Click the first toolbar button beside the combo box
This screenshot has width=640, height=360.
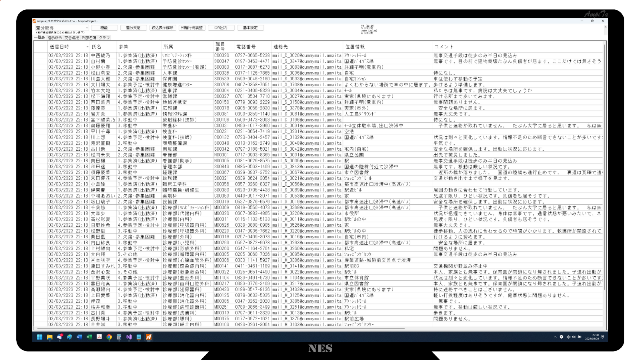click(104, 28)
